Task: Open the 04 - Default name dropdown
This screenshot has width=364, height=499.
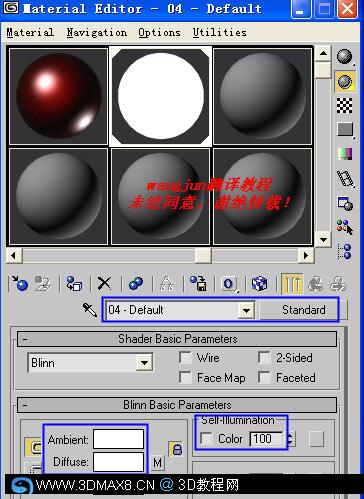Action: pyautogui.click(x=246, y=310)
